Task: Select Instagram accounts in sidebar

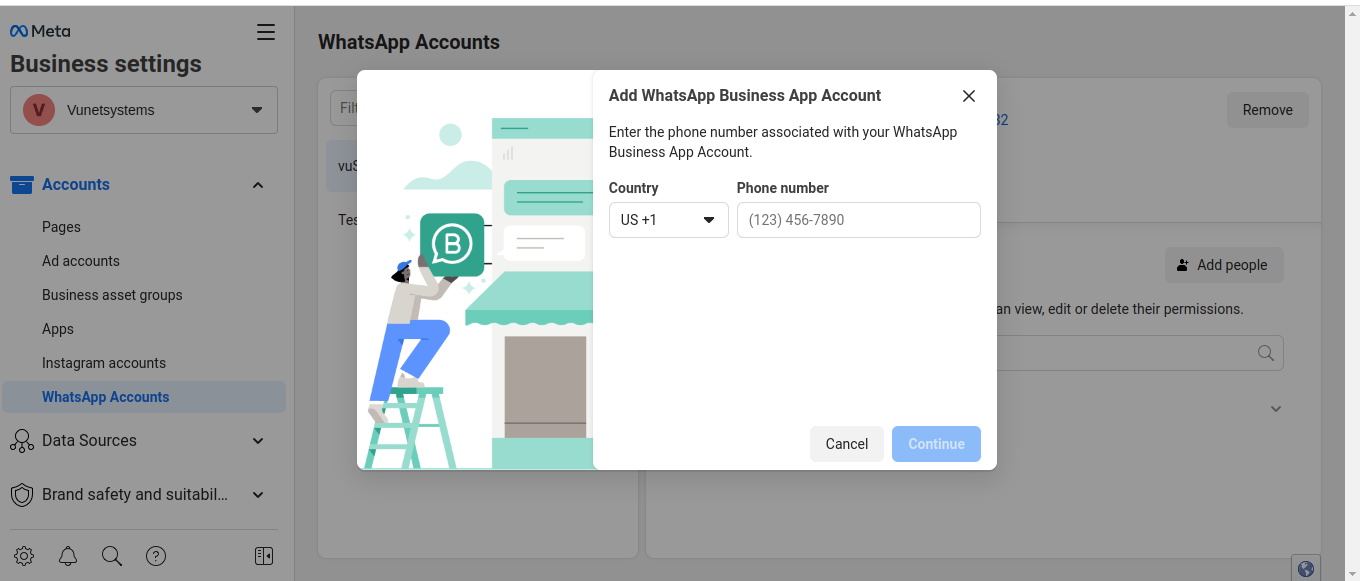Action: pos(104,363)
